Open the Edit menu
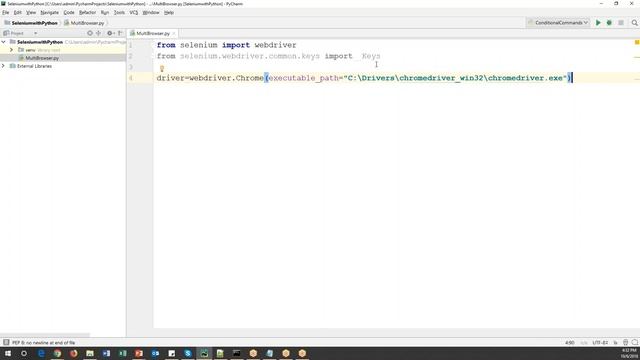Image resolution: width=640 pixels, height=360 pixels. pyautogui.click(x=18, y=13)
